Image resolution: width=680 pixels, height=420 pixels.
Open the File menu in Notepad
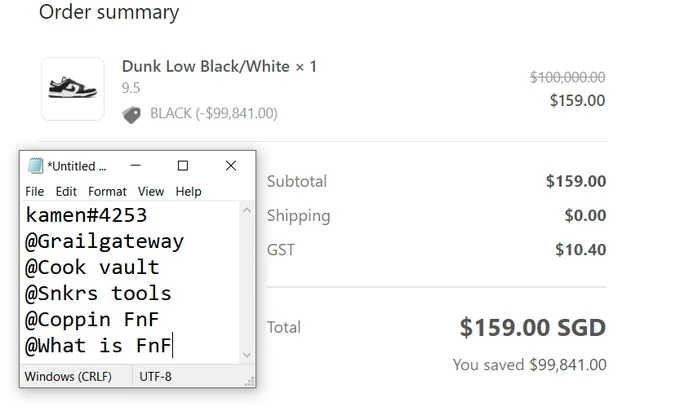(34, 191)
